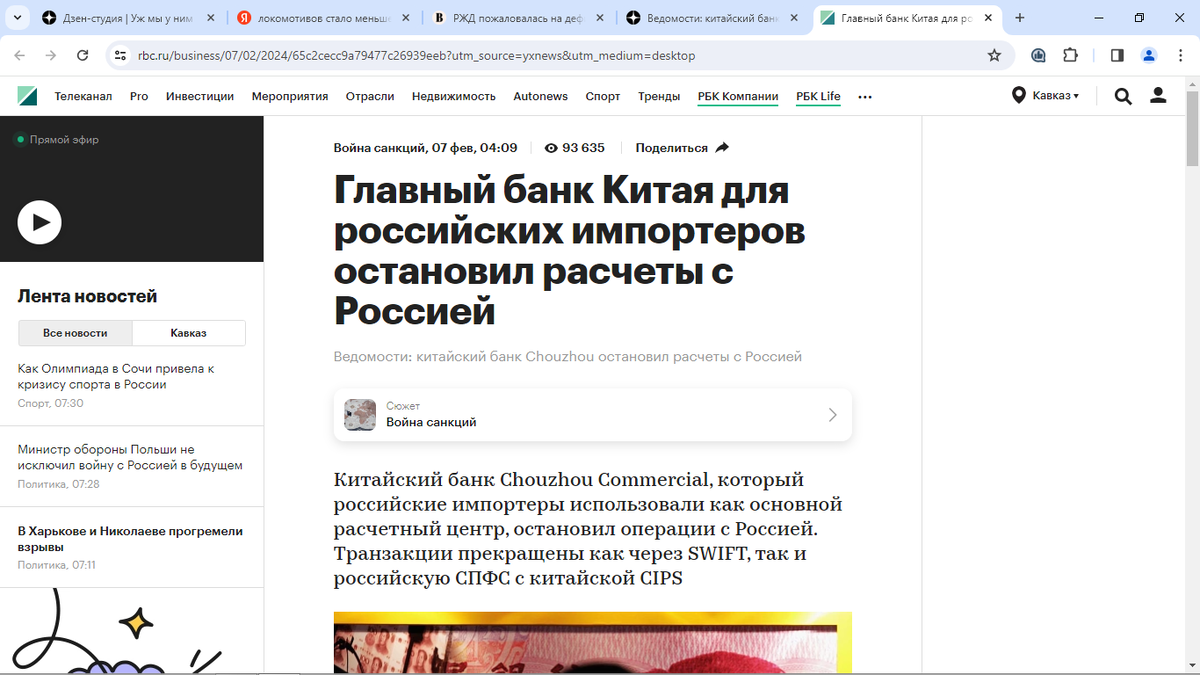Expand more sections with three dots
The image size is (1200, 675).
click(x=865, y=97)
